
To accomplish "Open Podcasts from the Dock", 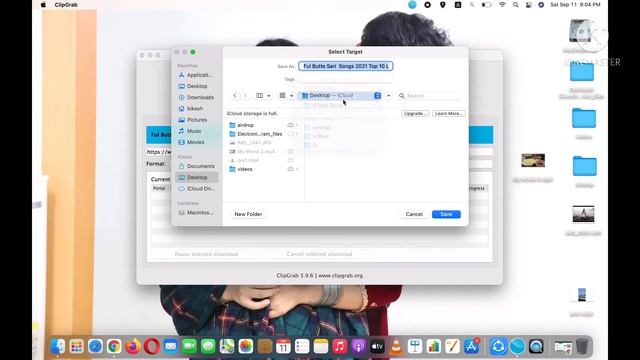I will tap(358, 347).
